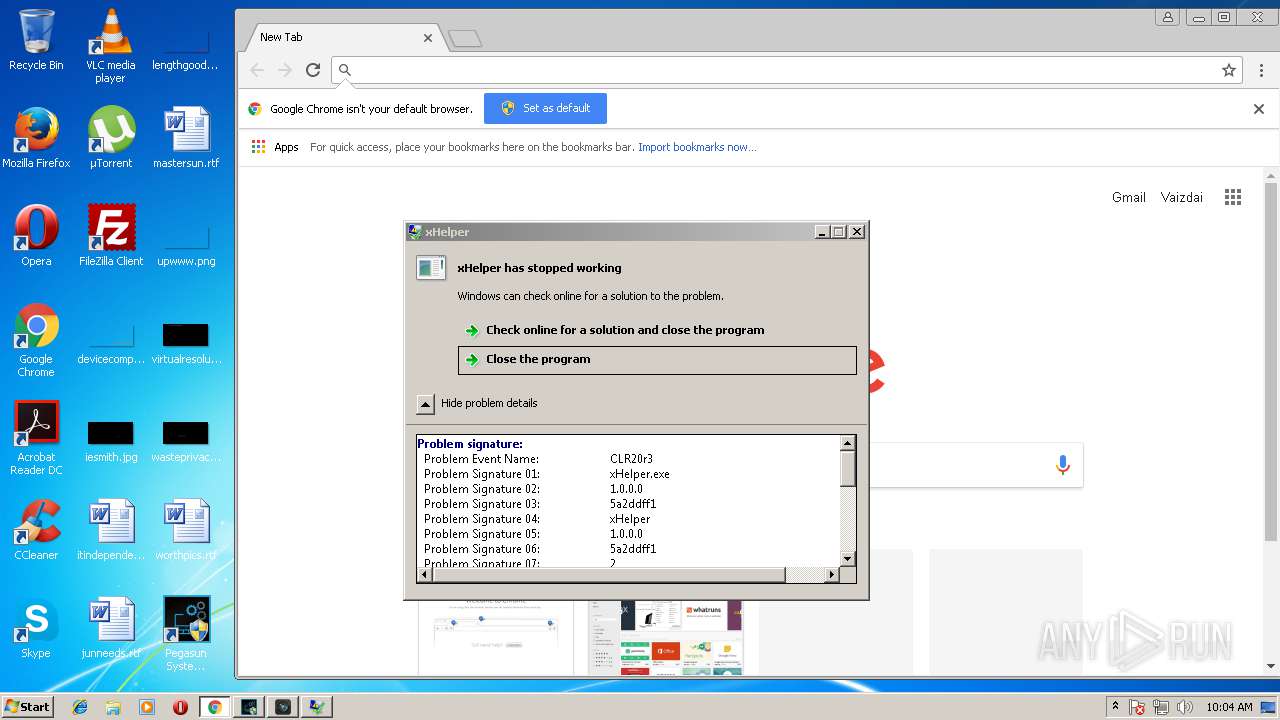Open Apps shortcut in bookmarks bar
The width and height of the screenshot is (1280, 720).
275,147
